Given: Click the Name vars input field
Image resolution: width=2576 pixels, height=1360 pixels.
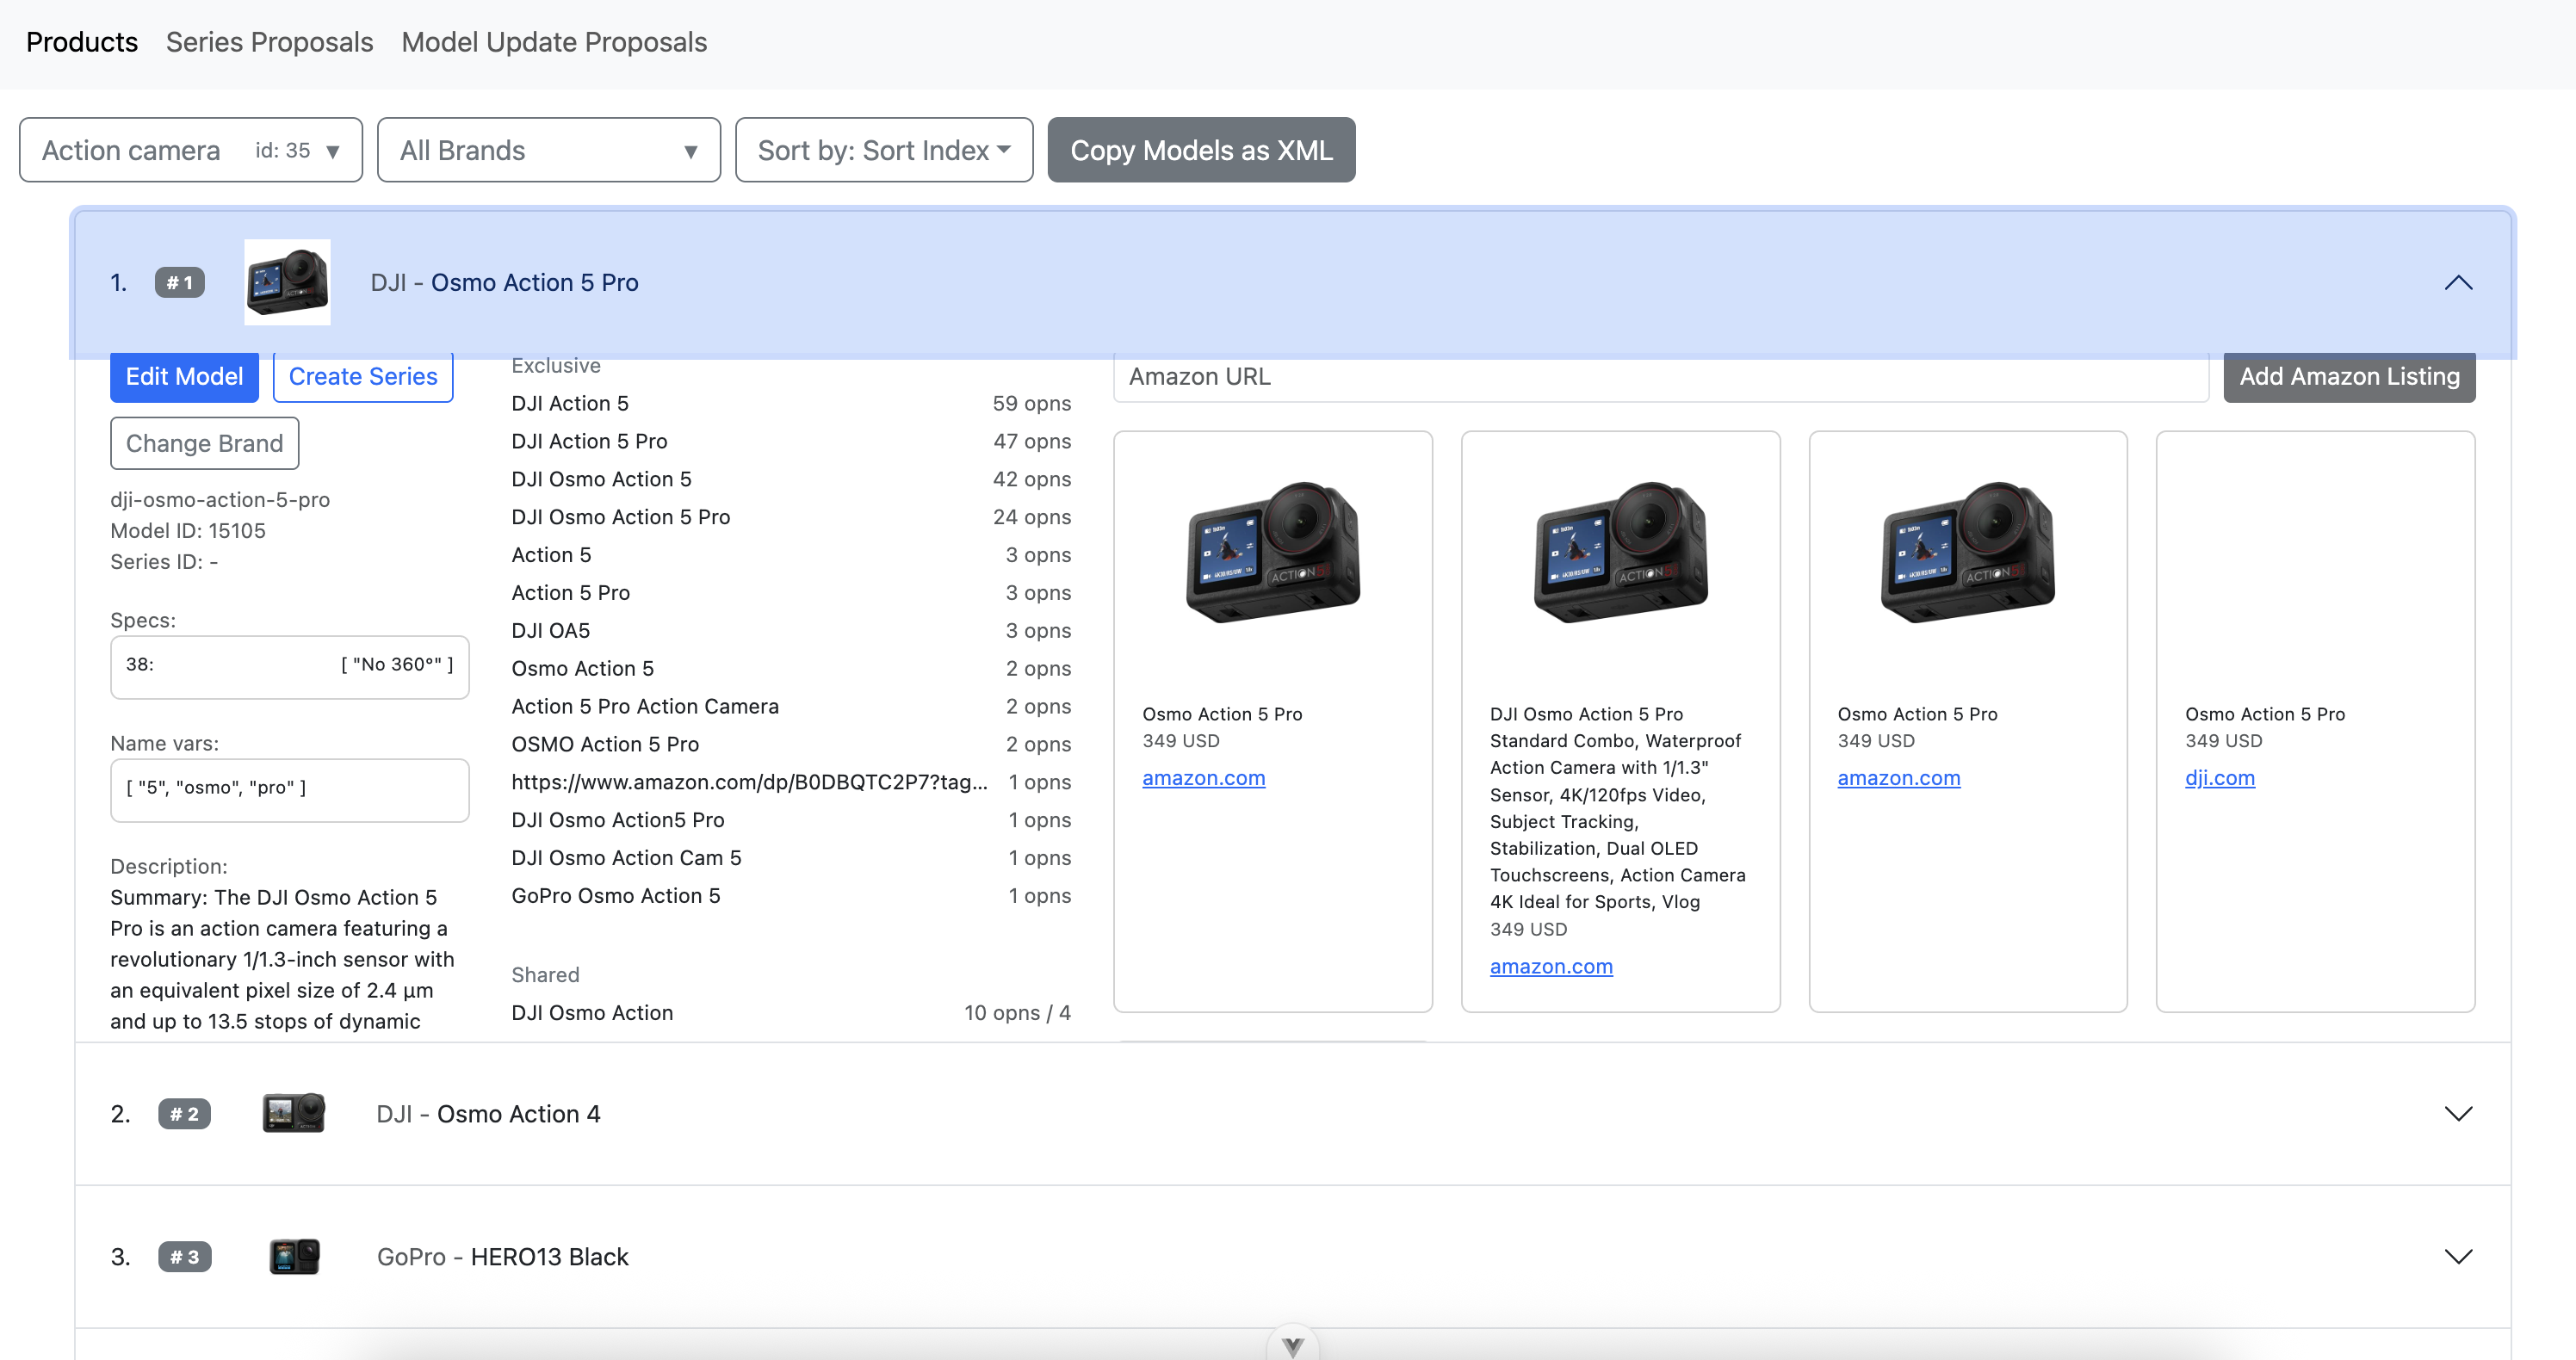Looking at the screenshot, I should pos(289,789).
